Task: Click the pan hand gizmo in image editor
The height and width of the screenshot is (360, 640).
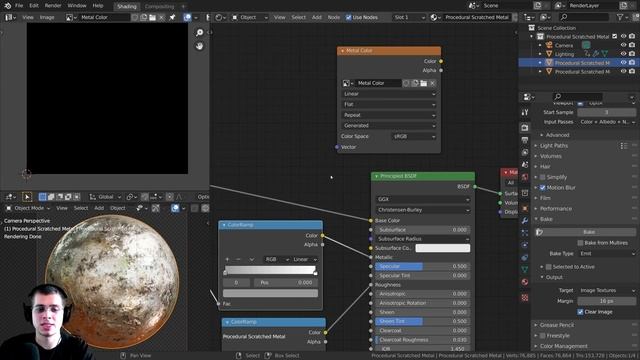Action: click(x=199, y=46)
